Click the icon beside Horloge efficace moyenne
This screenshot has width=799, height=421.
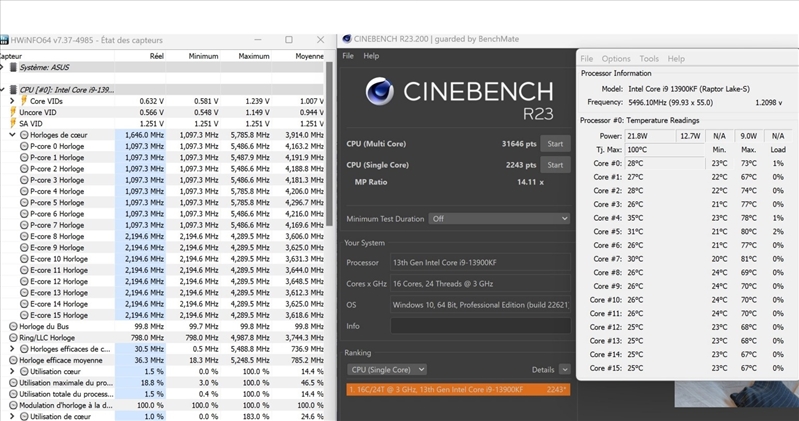(x=14, y=360)
